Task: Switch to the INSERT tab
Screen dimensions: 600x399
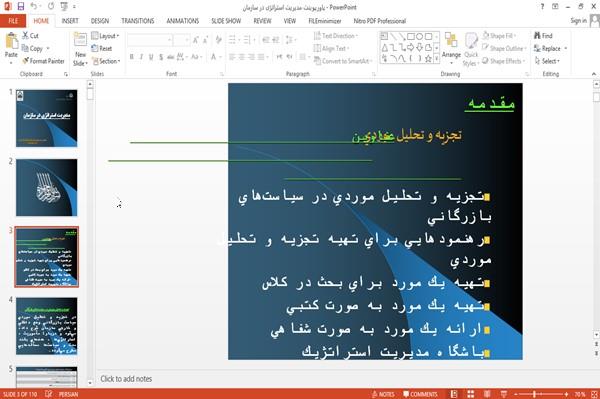Action: pos(70,21)
